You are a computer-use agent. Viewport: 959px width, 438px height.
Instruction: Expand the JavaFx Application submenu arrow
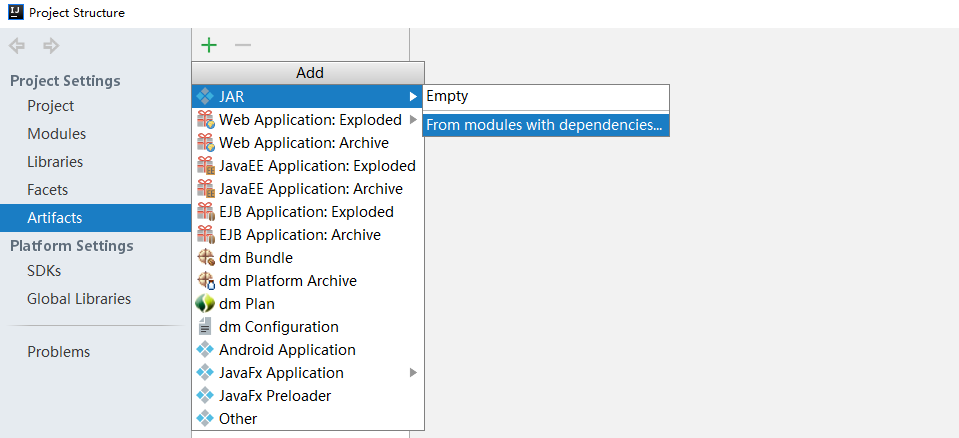pyautogui.click(x=413, y=373)
